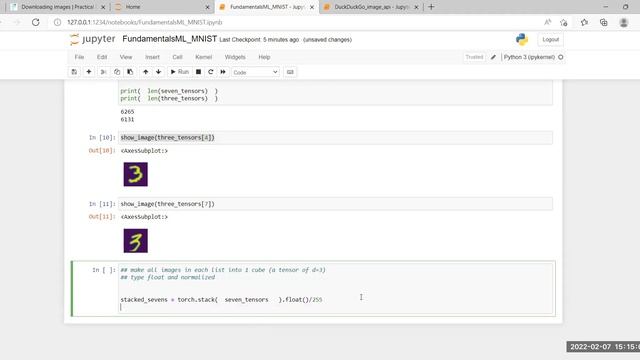Open the Help menu

click(264, 57)
